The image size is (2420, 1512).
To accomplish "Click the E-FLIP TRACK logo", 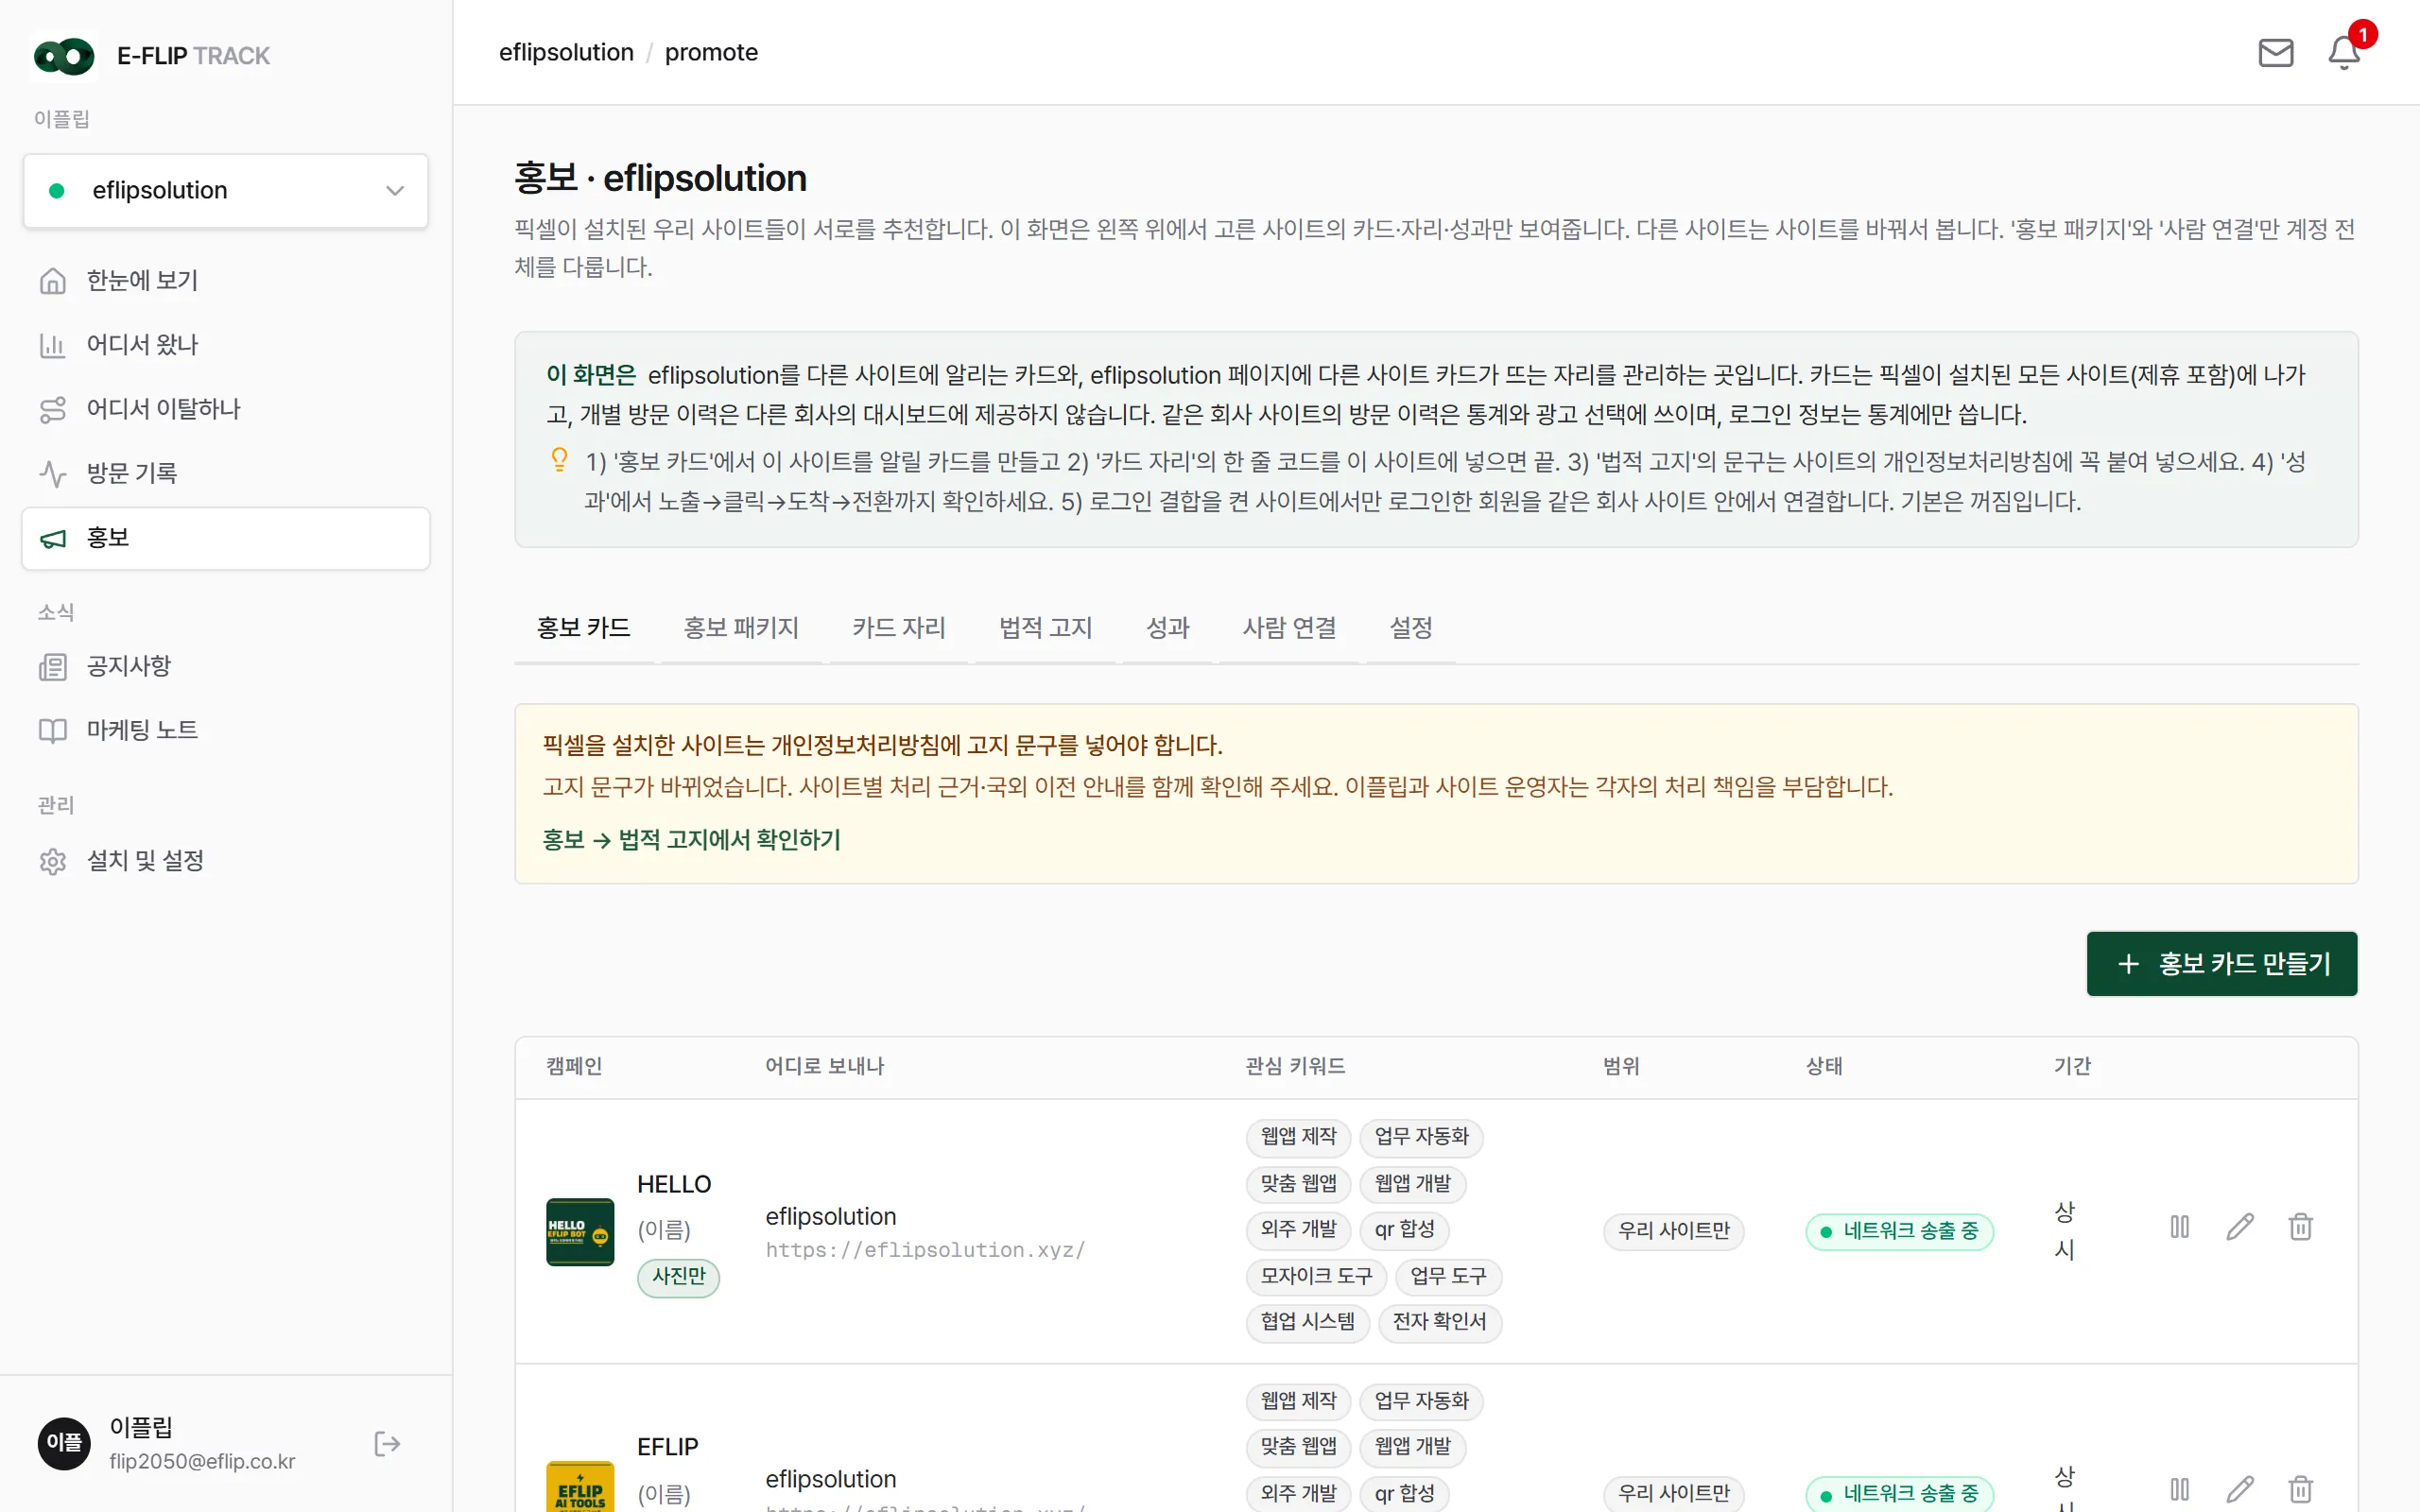I will click(x=152, y=56).
